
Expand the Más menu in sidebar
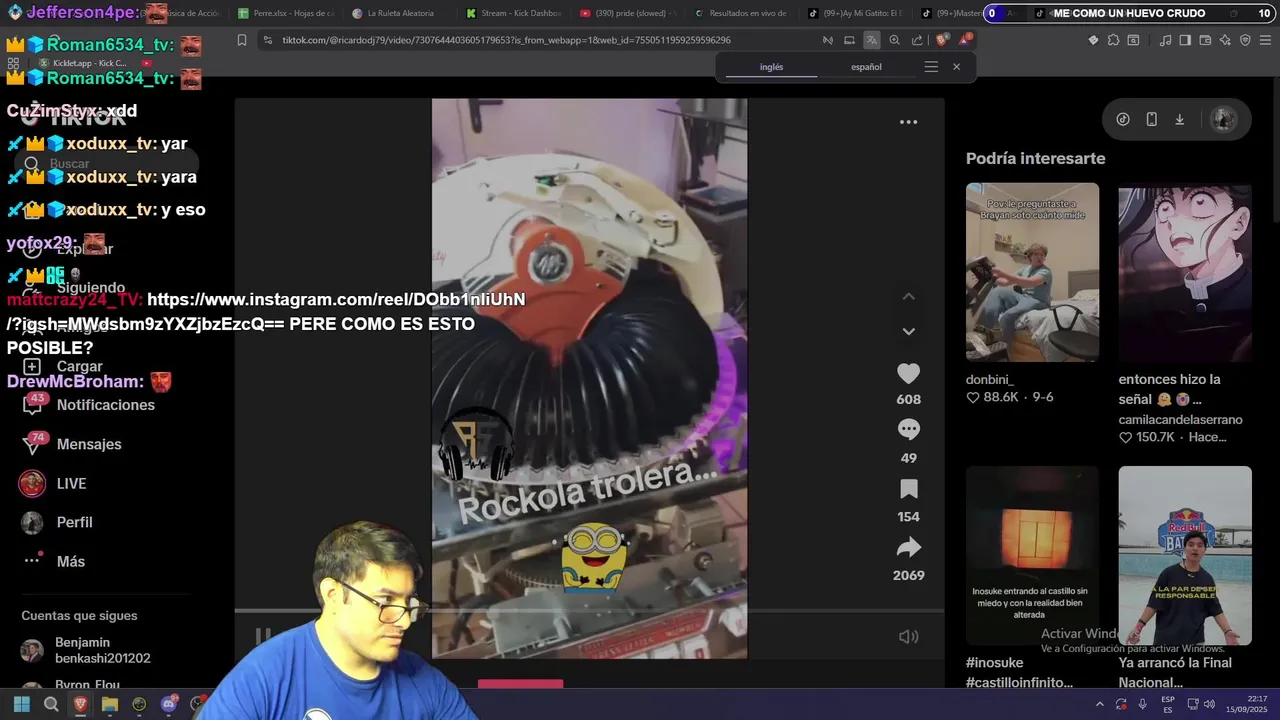pyautogui.click(x=54, y=561)
